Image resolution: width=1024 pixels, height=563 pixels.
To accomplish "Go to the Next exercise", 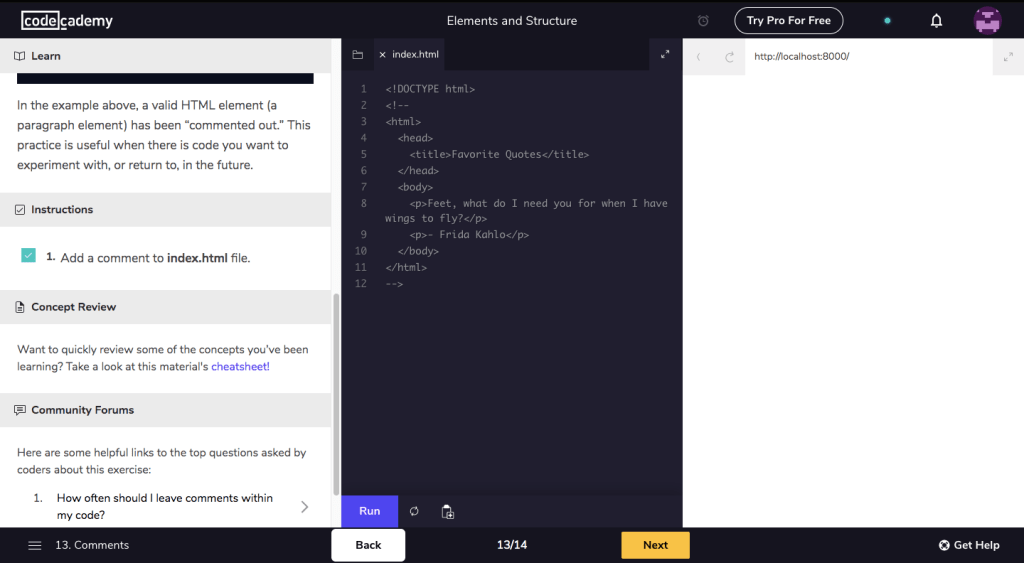I will 655,545.
